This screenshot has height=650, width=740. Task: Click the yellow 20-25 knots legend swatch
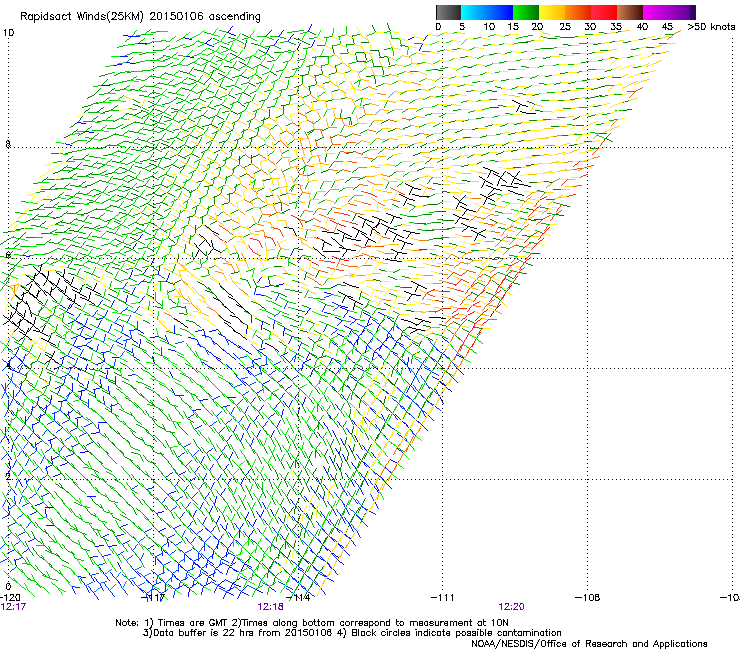(x=552, y=12)
